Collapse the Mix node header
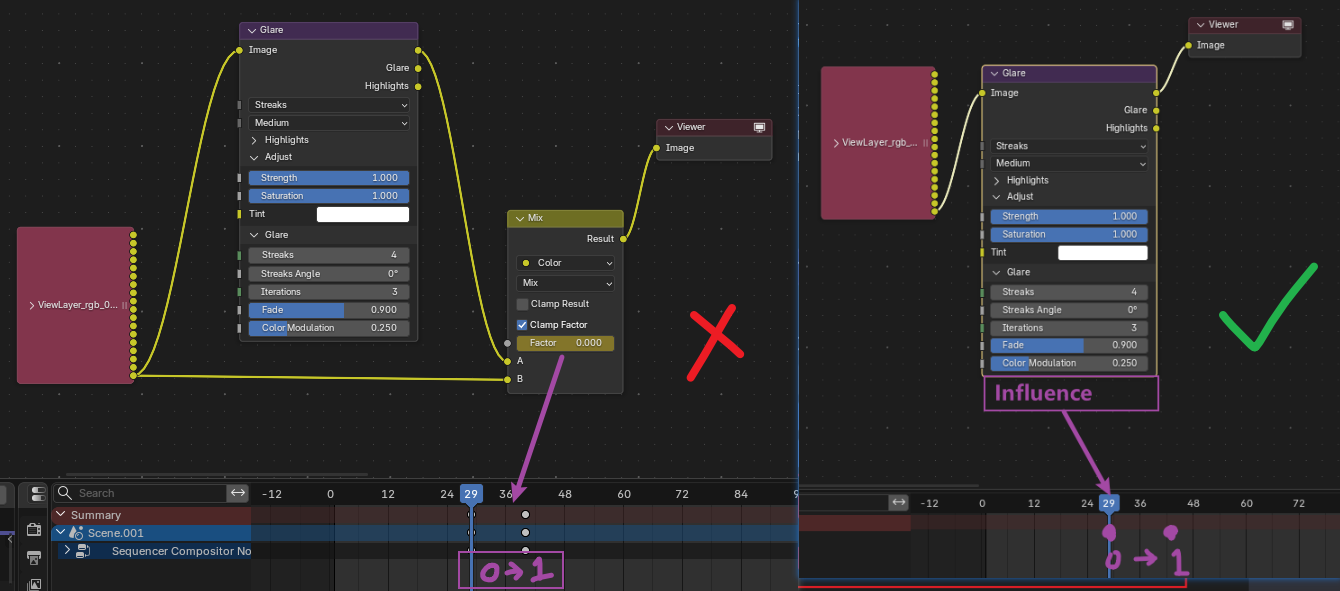 (x=518, y=218)
